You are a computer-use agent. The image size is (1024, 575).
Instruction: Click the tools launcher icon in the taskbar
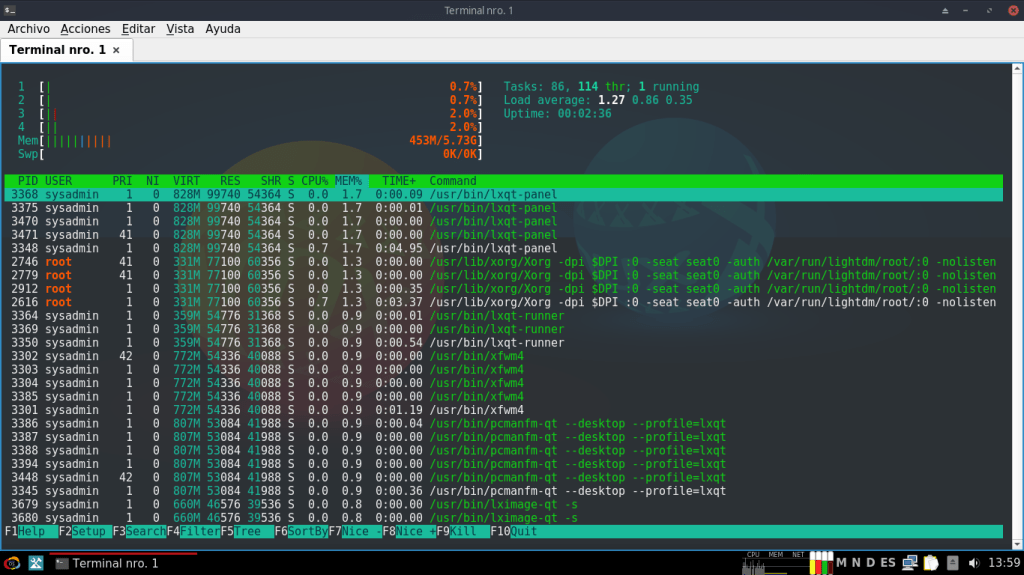click(x=36, y=563)
